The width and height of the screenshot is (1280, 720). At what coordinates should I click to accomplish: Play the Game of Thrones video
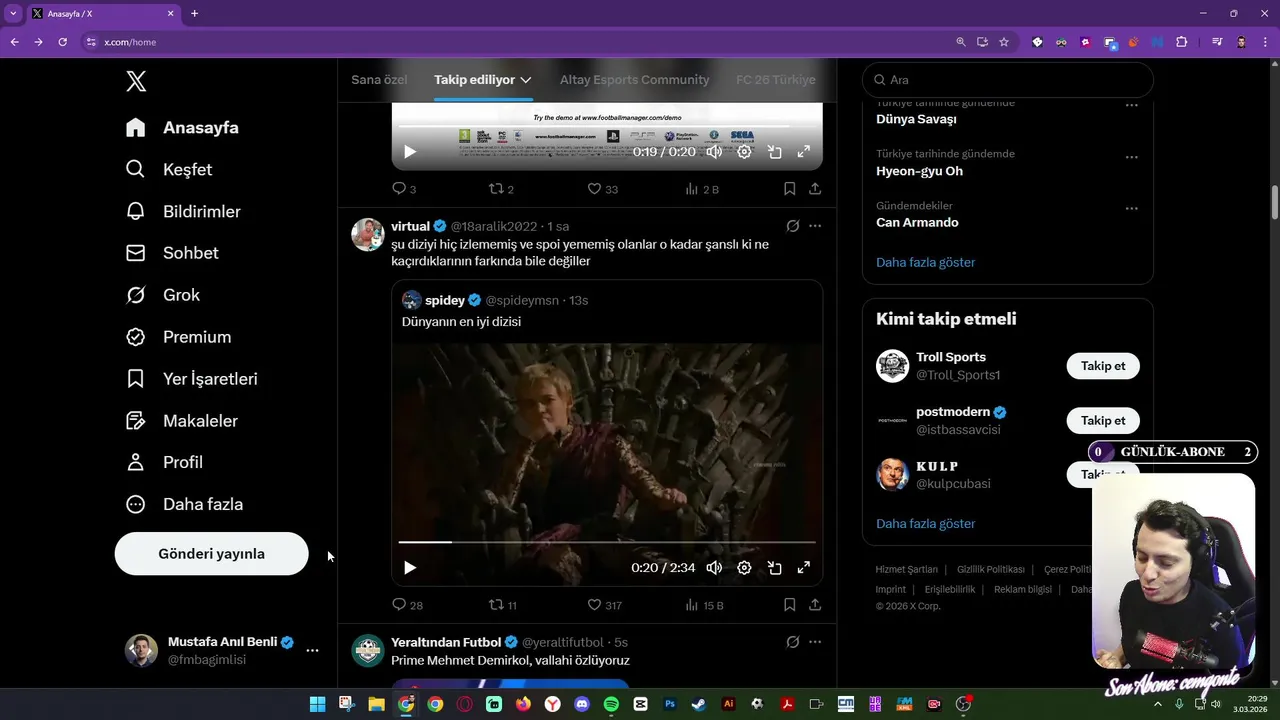point(410,567)
